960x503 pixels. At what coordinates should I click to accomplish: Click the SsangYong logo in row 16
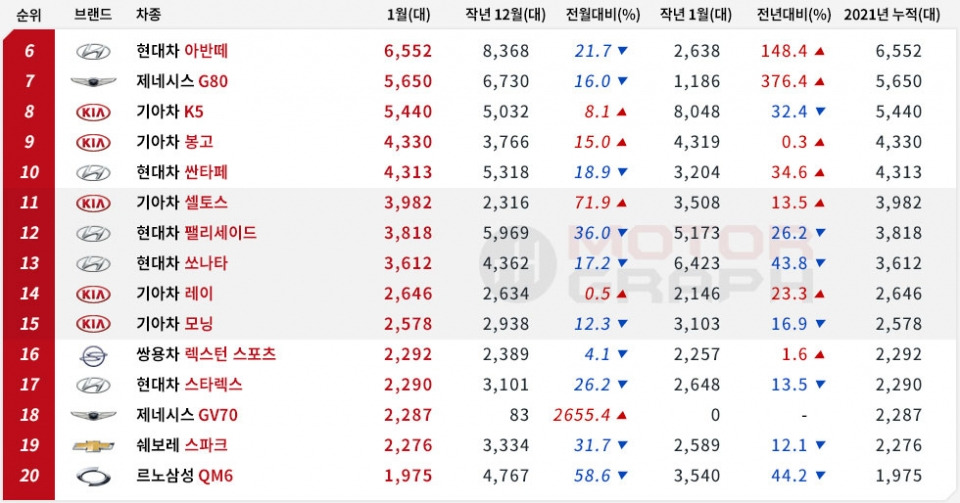click(93, 355)
